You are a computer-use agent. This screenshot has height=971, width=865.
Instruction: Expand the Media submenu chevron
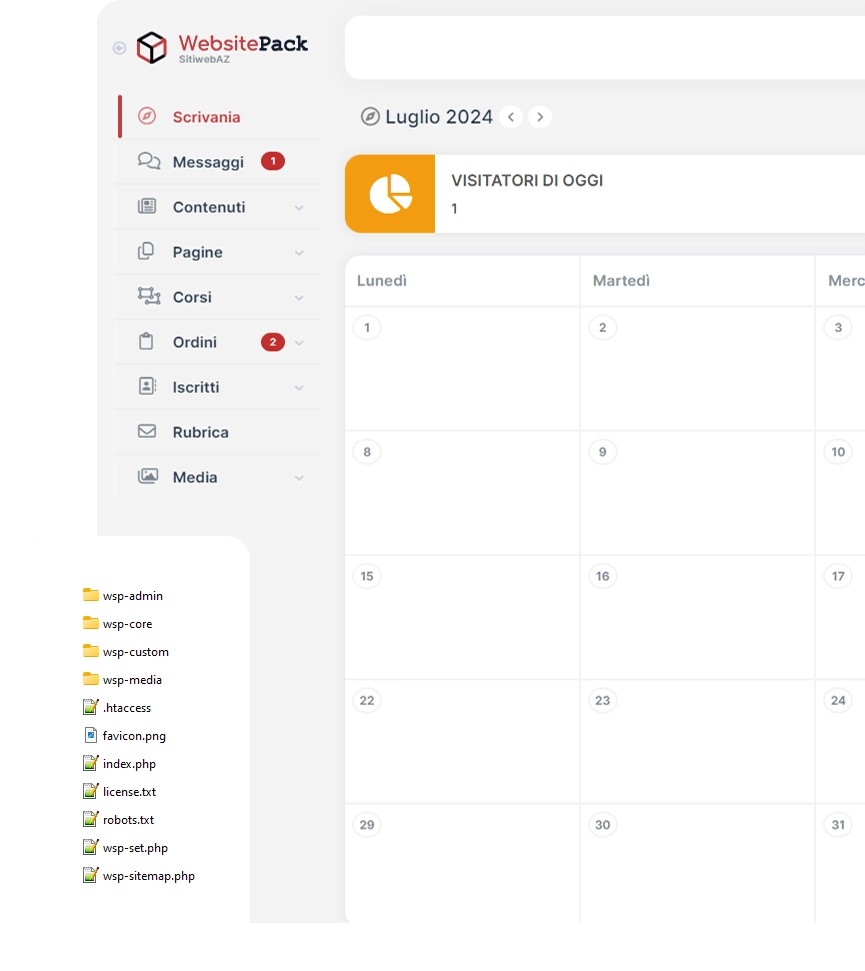(x=299, y=478)
